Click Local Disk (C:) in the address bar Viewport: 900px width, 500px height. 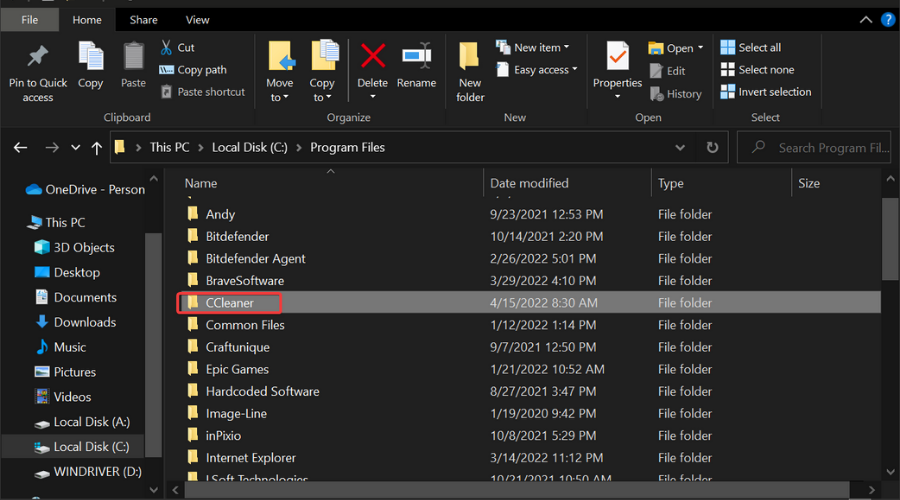coord(250,147)
